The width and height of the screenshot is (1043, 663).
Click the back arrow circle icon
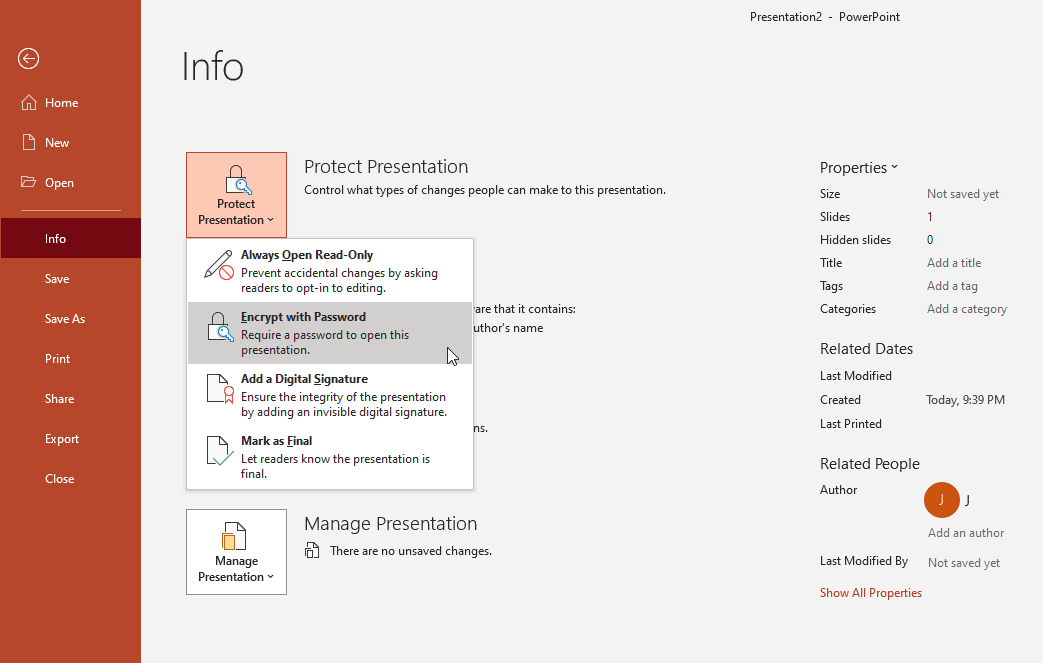(x=29, y=59)
